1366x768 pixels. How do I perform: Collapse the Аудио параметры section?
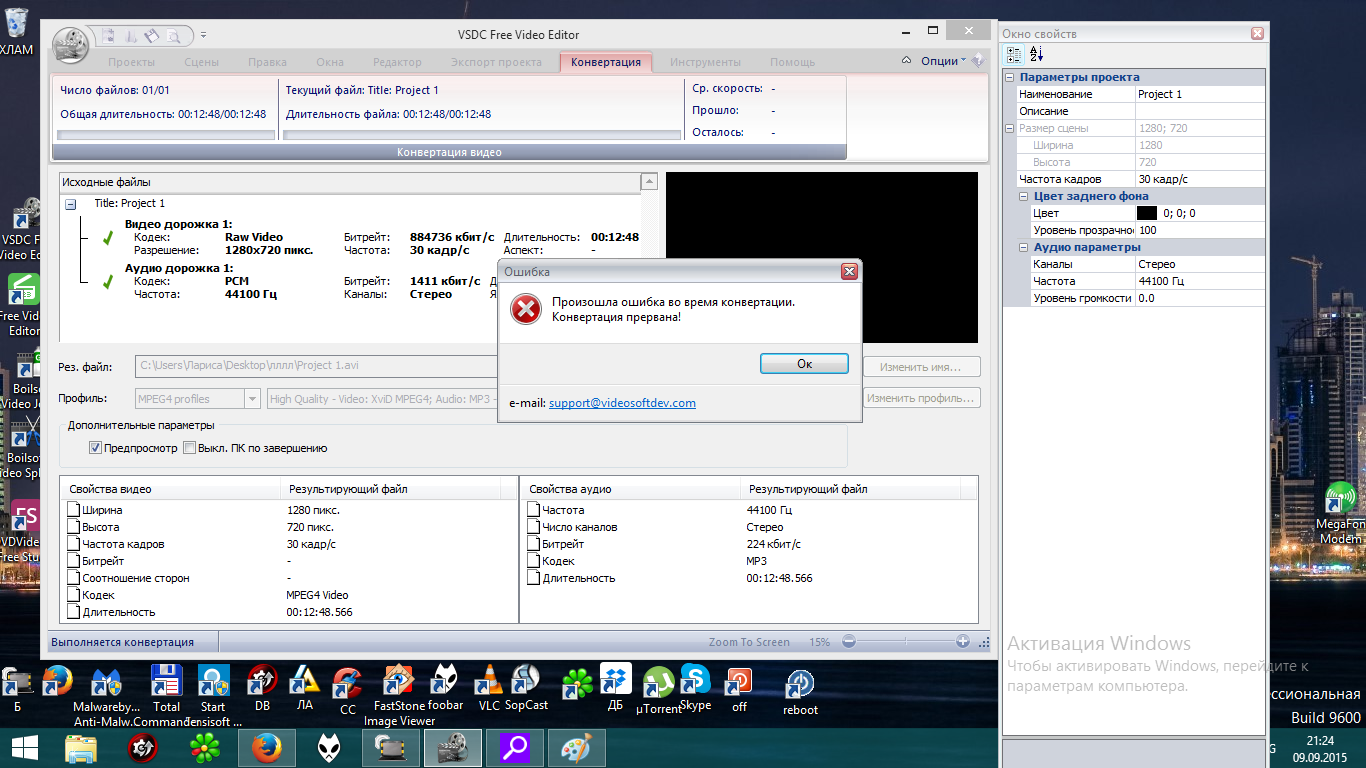(x=1024, y=247)
